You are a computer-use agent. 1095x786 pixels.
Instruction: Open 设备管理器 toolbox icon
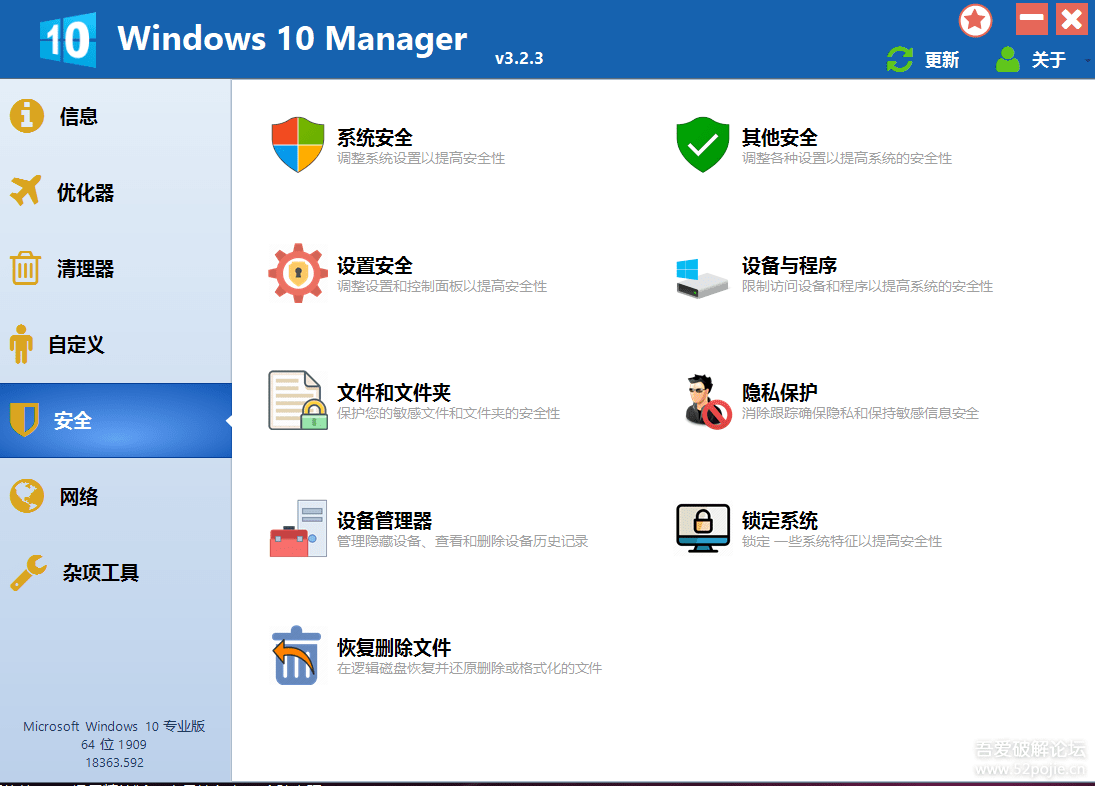coord(298,528)
